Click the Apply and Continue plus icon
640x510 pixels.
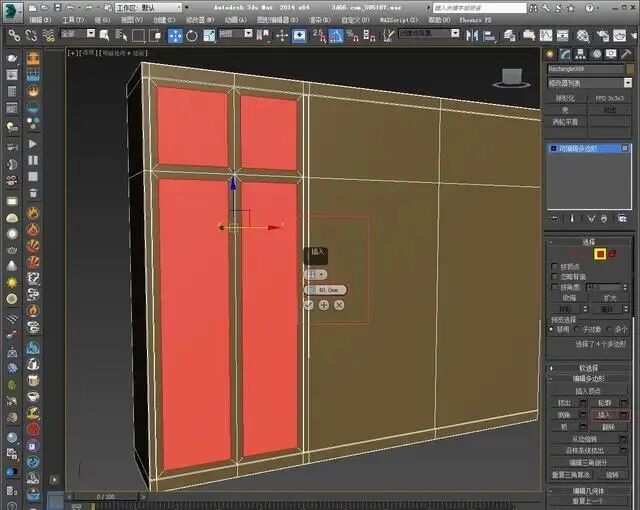pos(324,305)
